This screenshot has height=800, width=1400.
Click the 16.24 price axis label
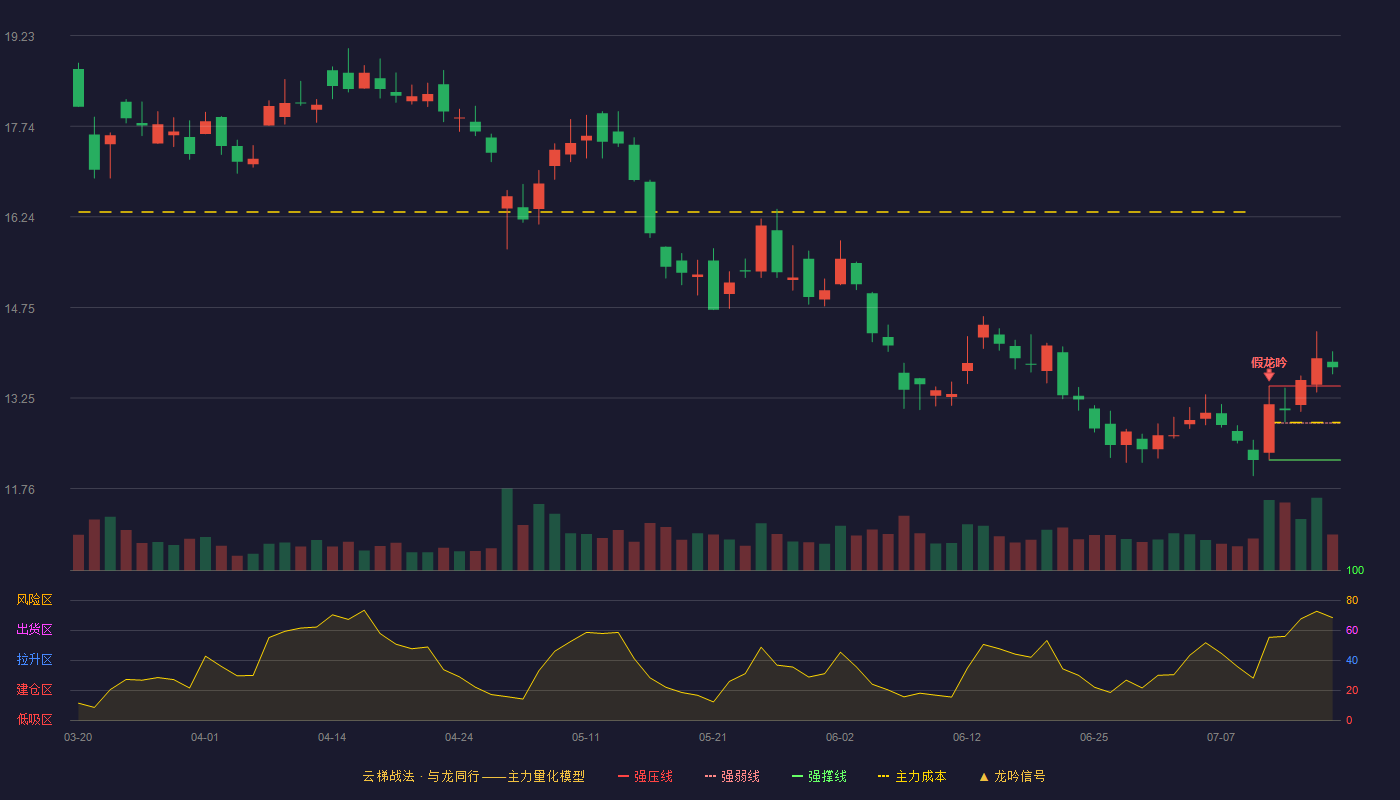coord(19,217)
